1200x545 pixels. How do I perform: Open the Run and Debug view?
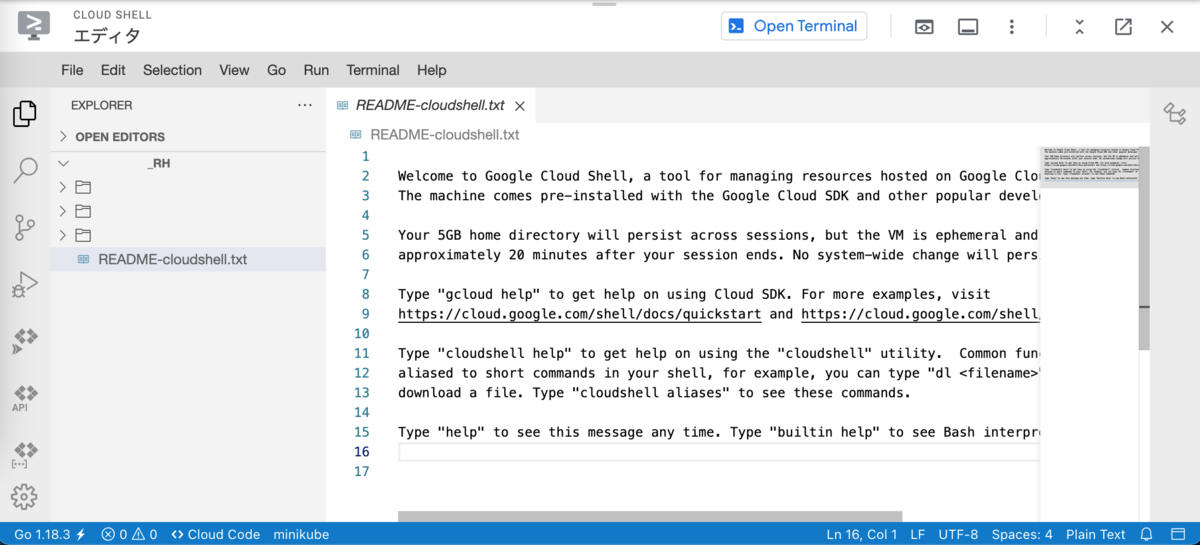coord(25,284)
